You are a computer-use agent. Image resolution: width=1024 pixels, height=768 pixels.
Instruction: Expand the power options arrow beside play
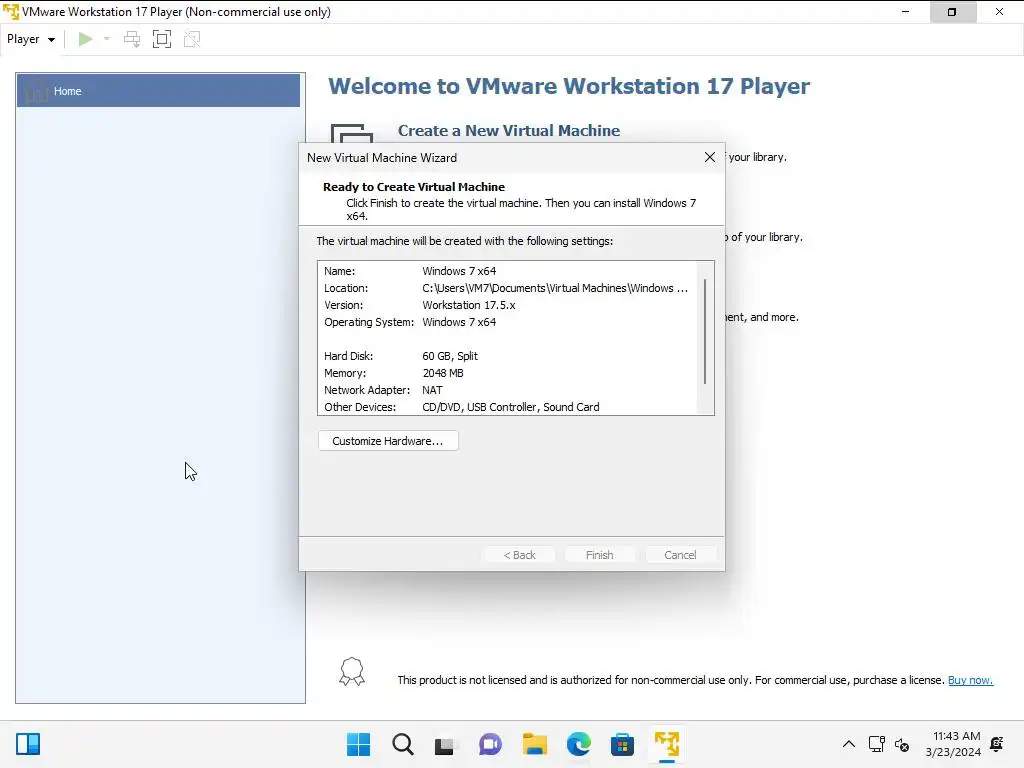pos(106,39)
